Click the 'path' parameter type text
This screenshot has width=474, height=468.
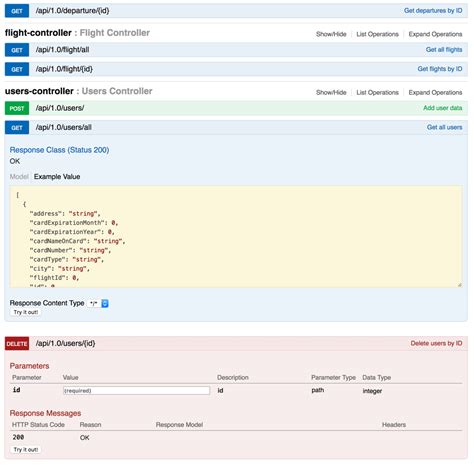click(318, 390)
